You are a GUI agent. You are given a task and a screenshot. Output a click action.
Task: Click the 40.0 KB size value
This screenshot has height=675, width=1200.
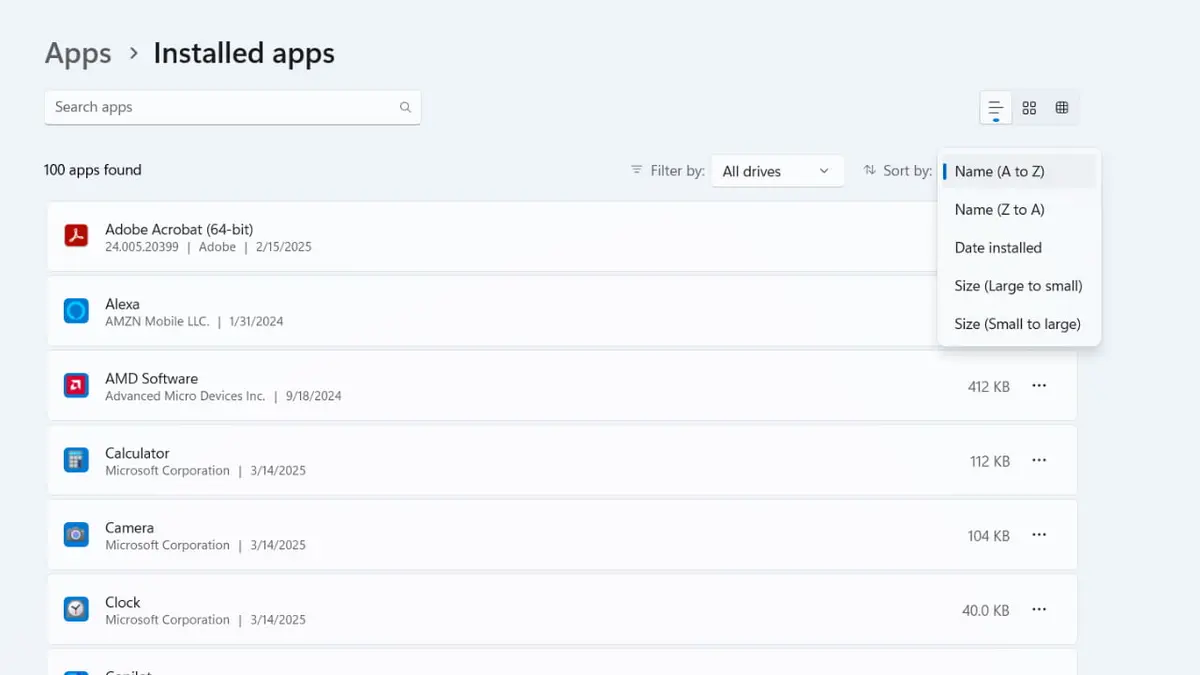click(x=986, y=610)
